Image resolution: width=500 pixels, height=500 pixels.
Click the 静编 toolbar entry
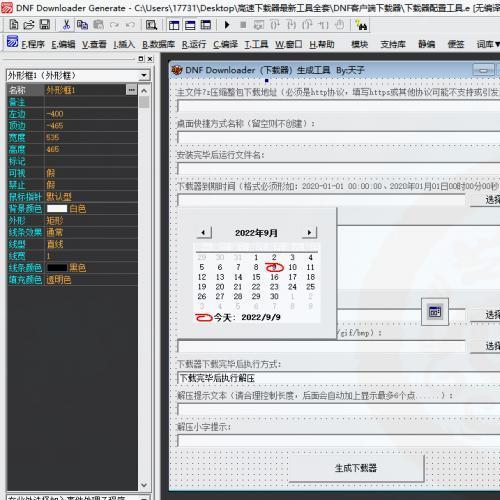pyautogui.click(x=427, y=44)
